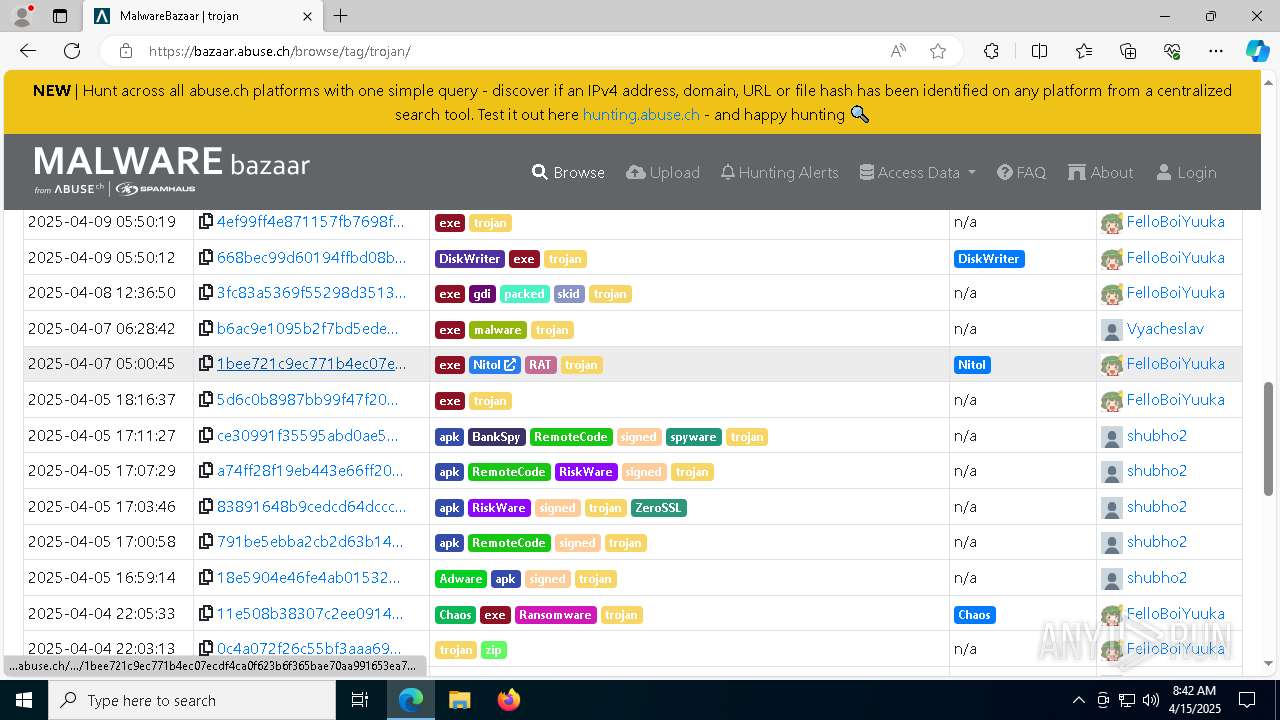
Task: Click the volume icon in system tray
Action: 1151,700
